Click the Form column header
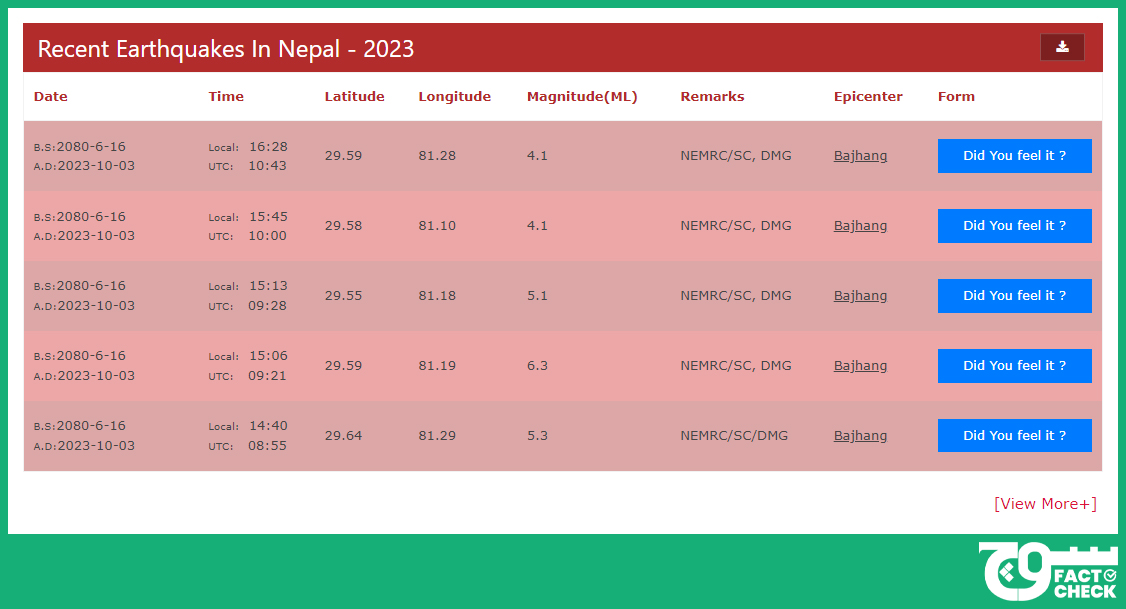 [957, 96]
